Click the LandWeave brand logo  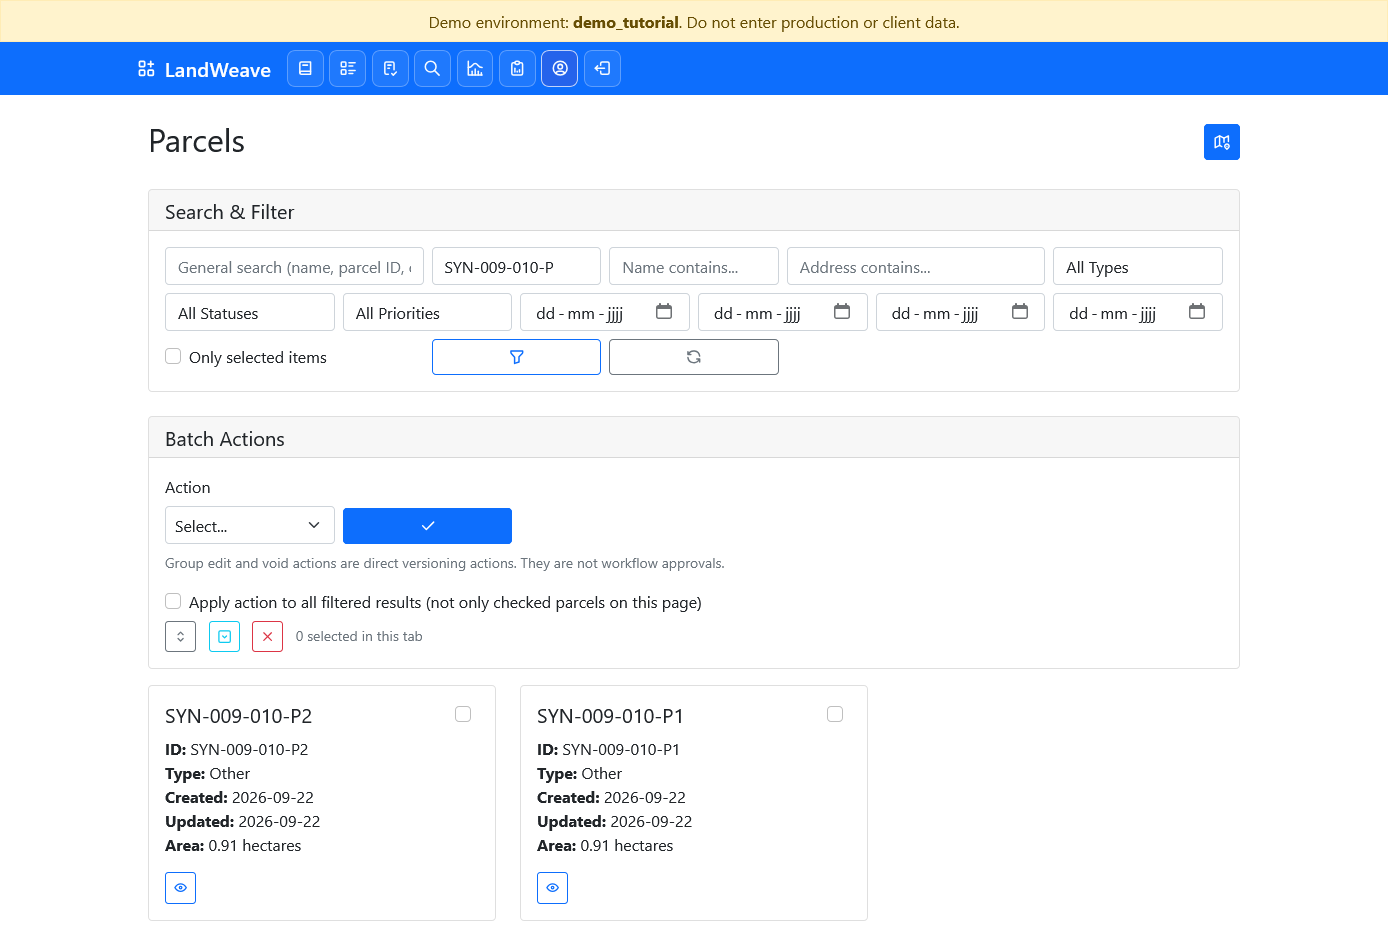[x=204, y=69]
